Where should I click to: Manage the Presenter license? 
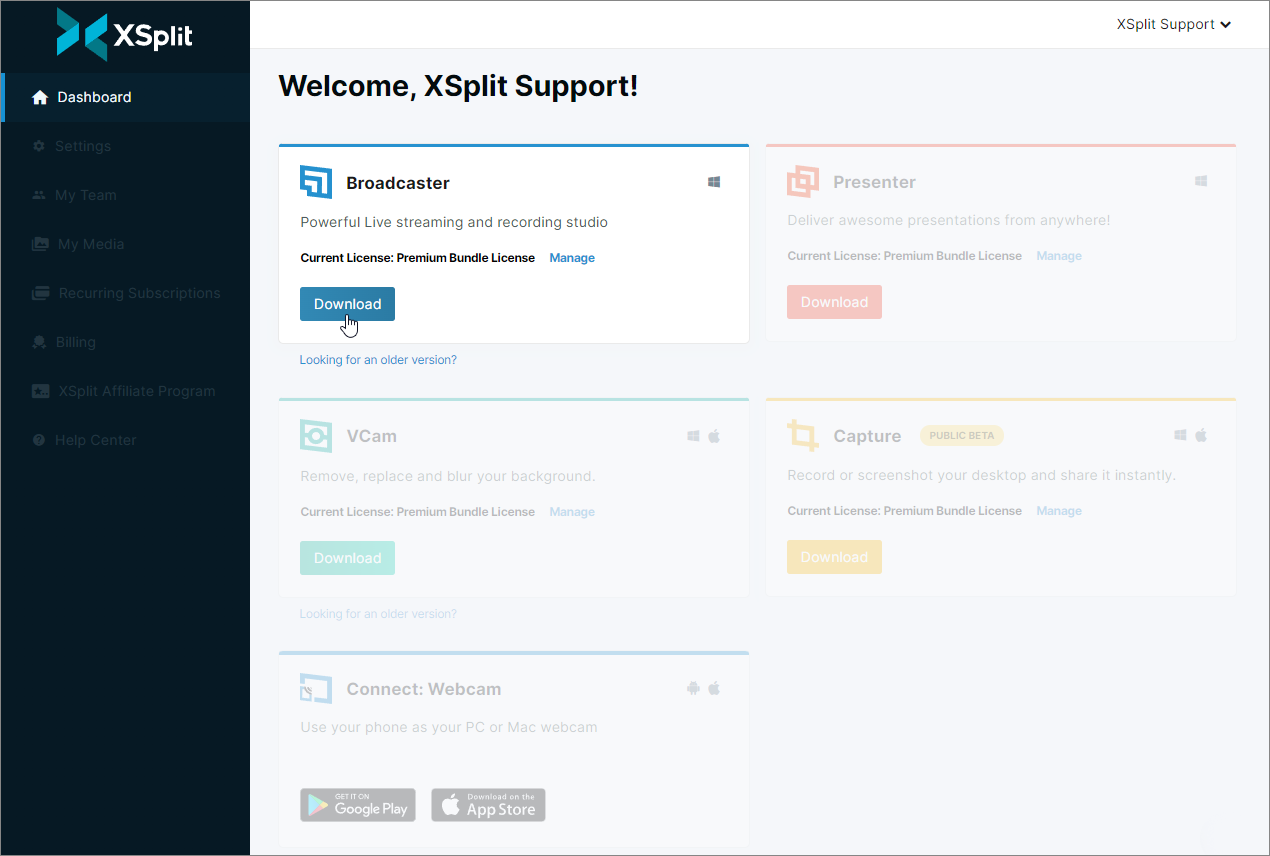pos(1059,256)
